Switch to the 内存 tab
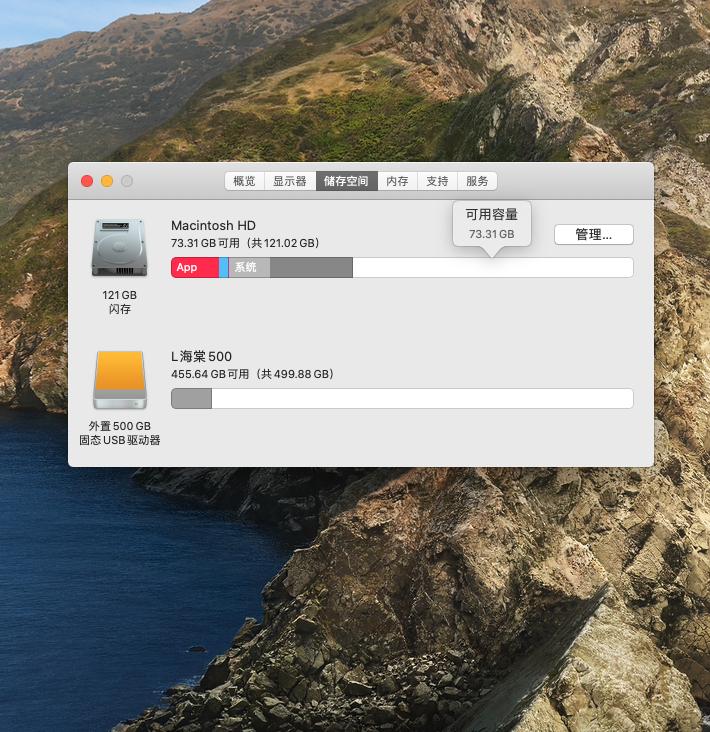The height and width of the screenshot is (732, 710). pyautogui.click(x=397, y=181)
